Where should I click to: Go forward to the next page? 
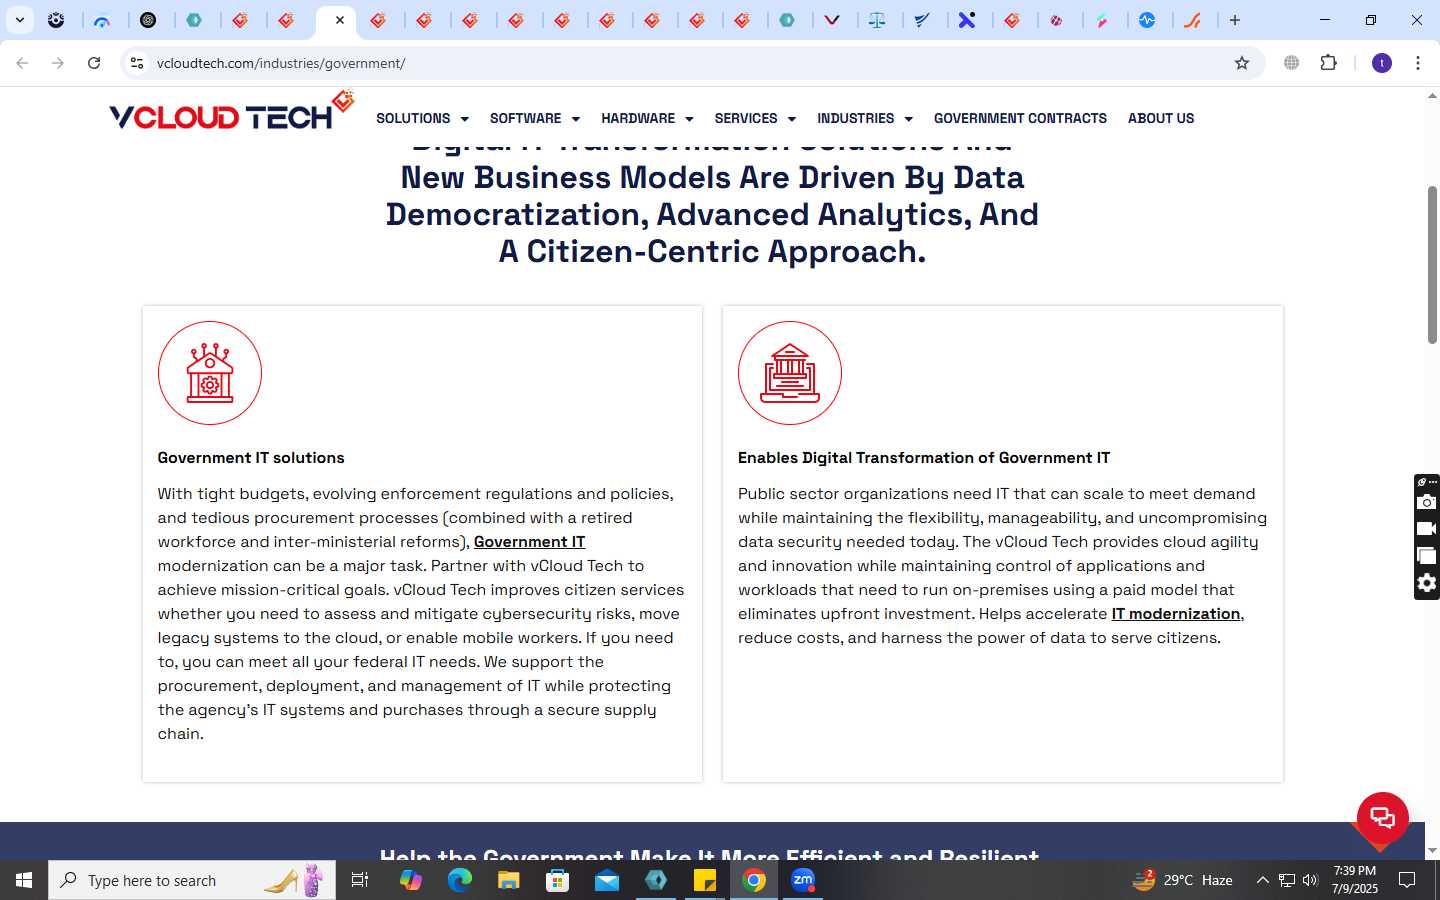[58, 63]
